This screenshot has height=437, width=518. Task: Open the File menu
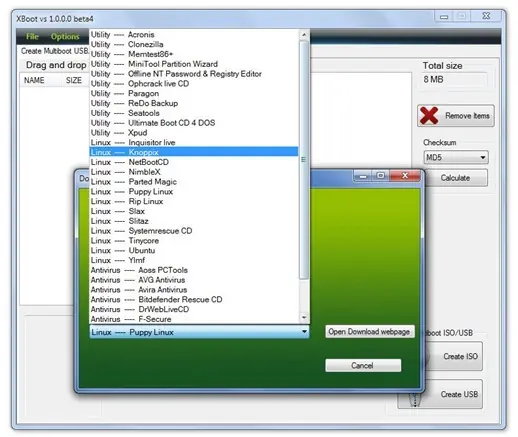pos(32,36)
